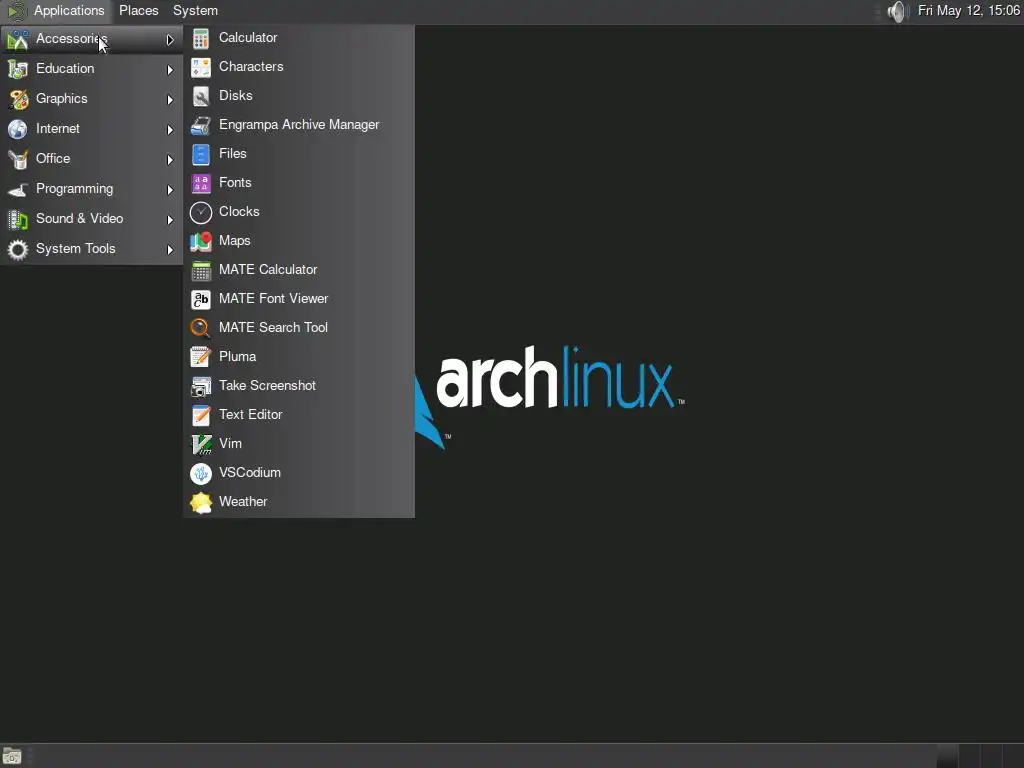Screen dimensions: 1024x768
Task: Choose the MATE Search Tool label
Action: [x=274, y=328]
